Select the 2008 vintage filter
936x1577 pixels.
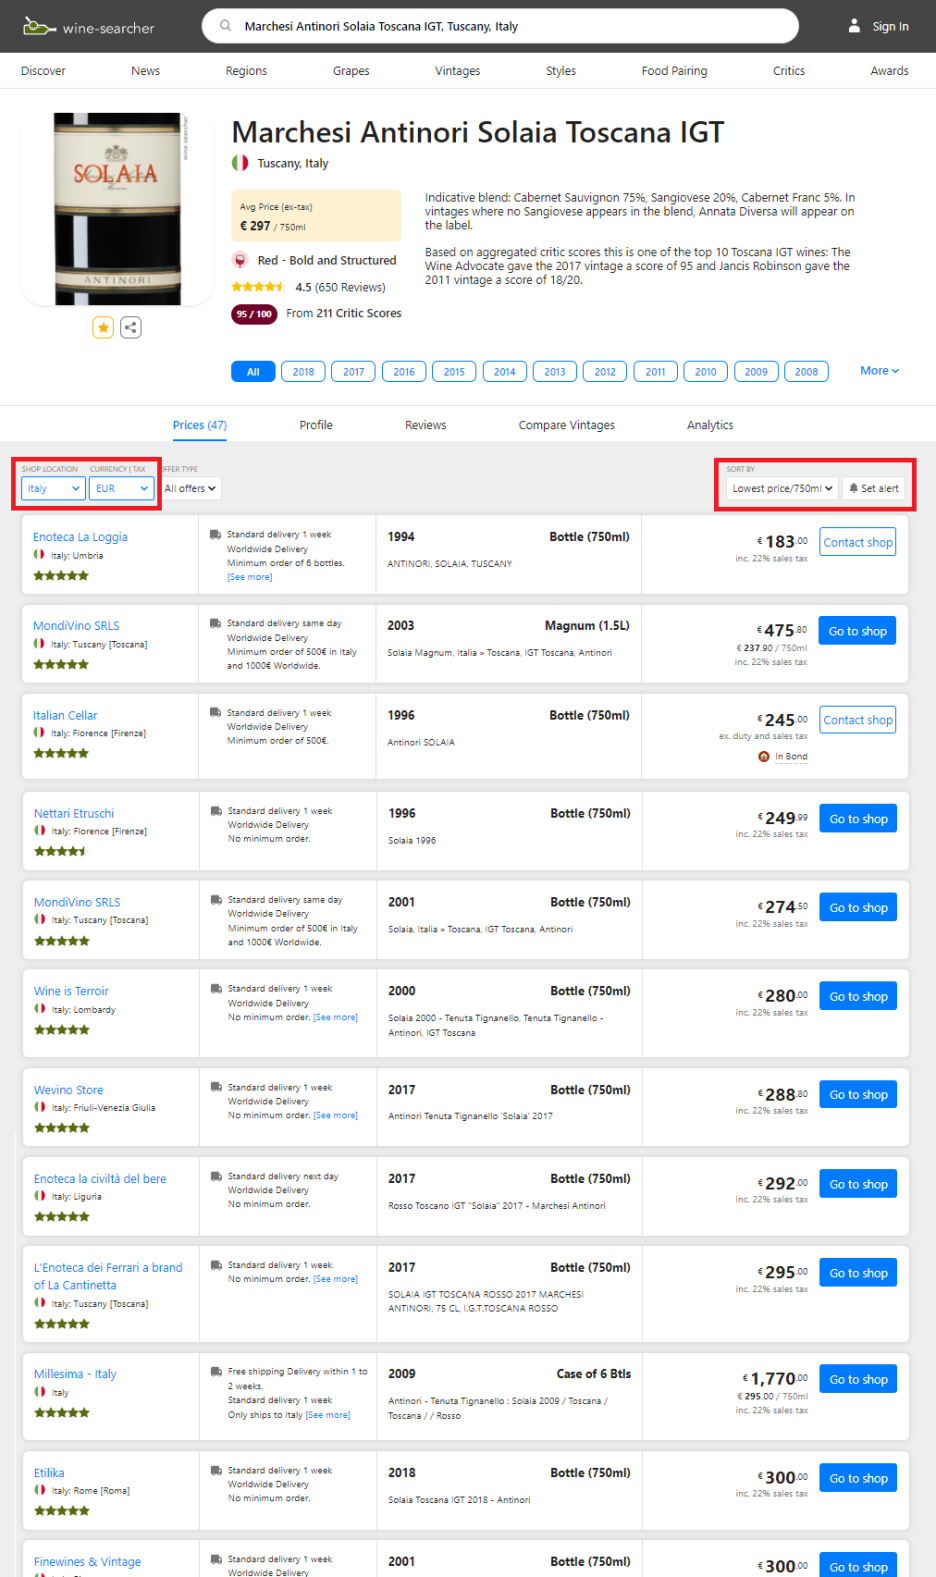[x=806, y=371]
